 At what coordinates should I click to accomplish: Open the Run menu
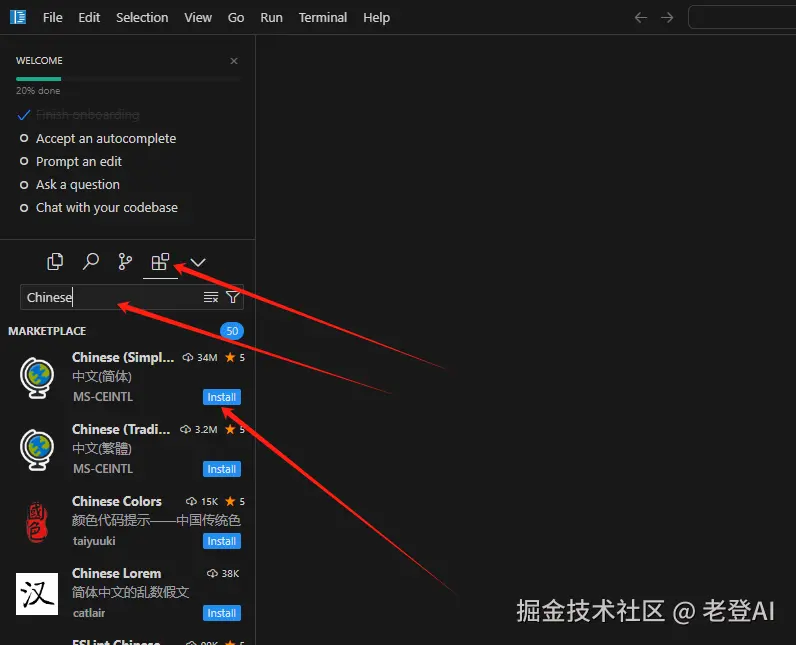(x=272, y=18)
